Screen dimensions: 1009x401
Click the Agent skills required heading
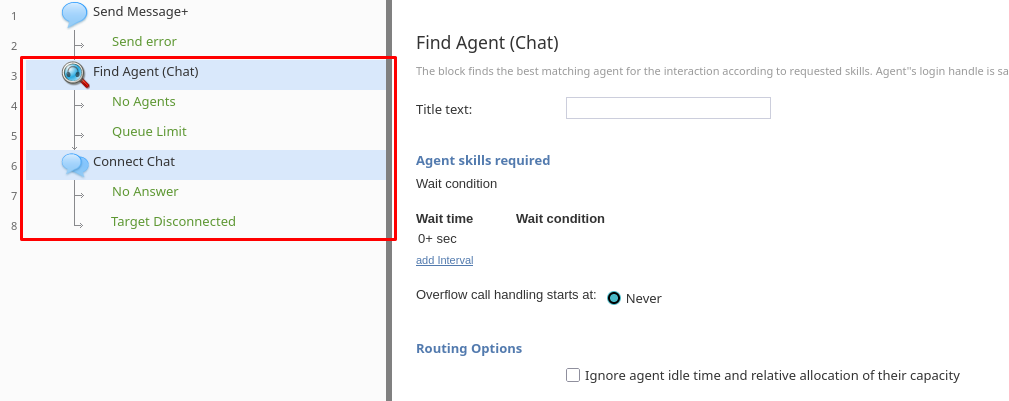coord(483,160)
